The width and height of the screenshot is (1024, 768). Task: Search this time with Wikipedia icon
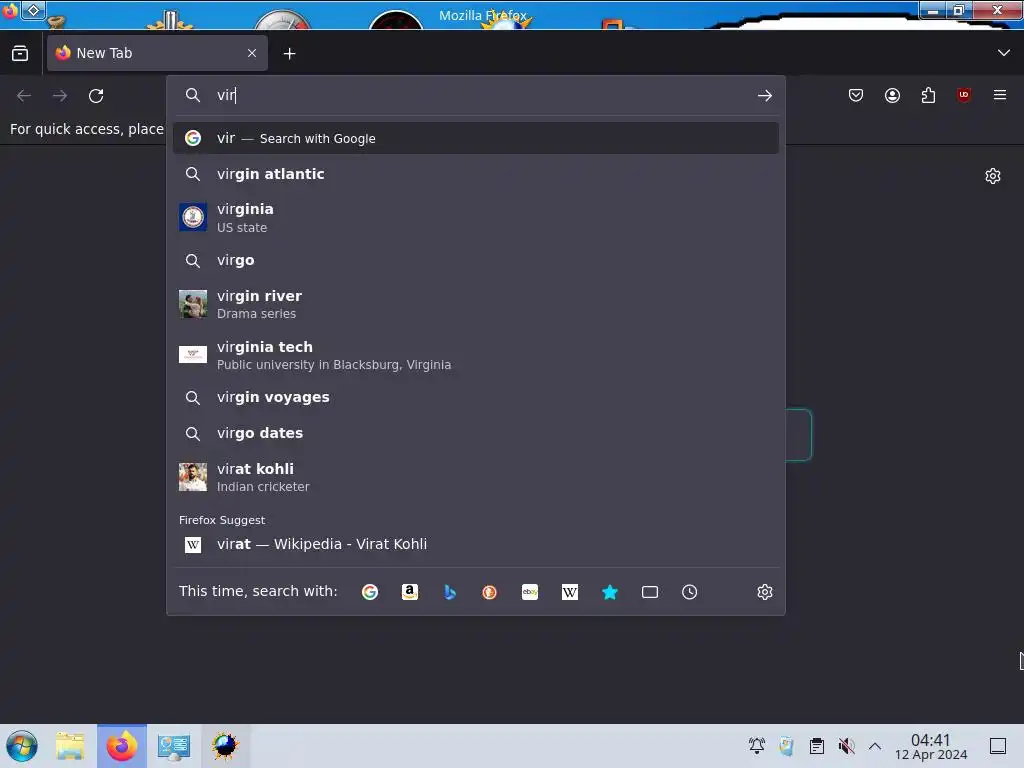coord(569,592)
